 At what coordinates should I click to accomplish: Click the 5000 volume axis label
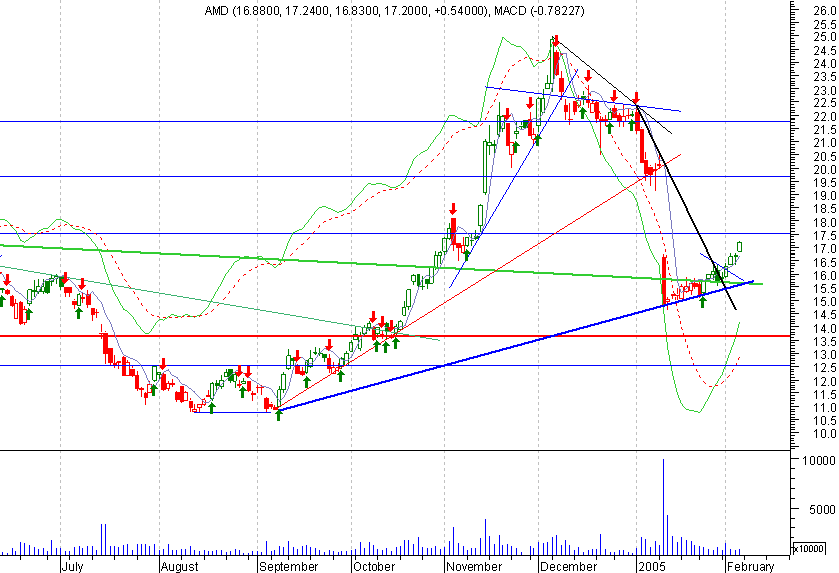(822, 510)
